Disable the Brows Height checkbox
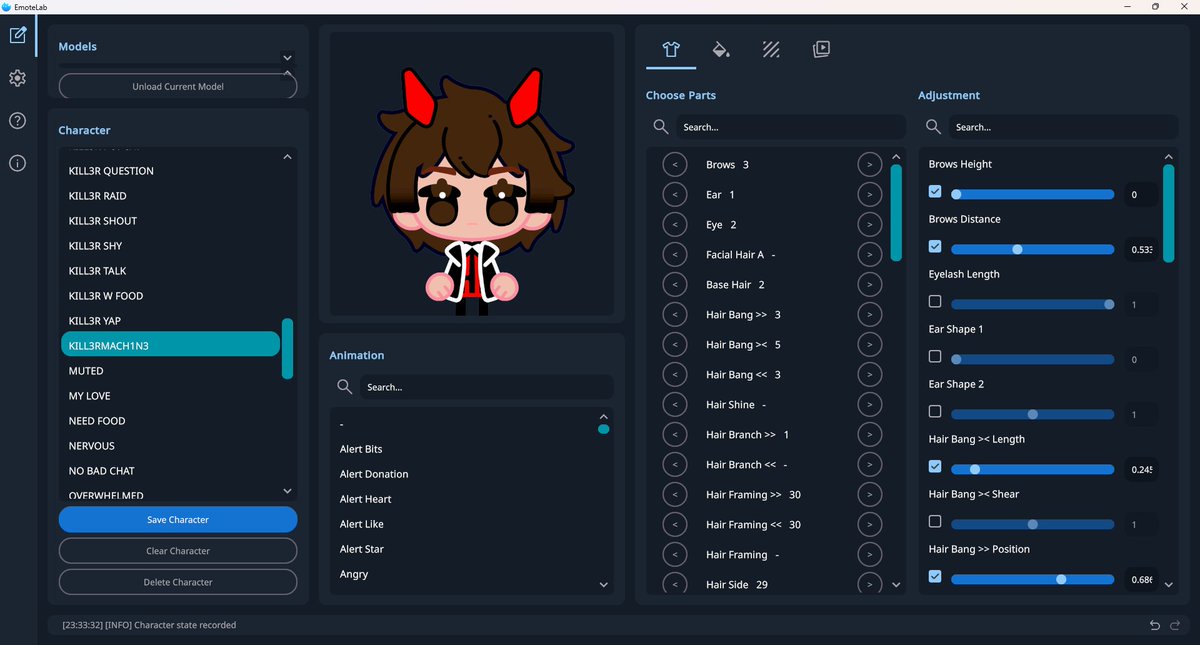1200x645 pixels. 935,191
